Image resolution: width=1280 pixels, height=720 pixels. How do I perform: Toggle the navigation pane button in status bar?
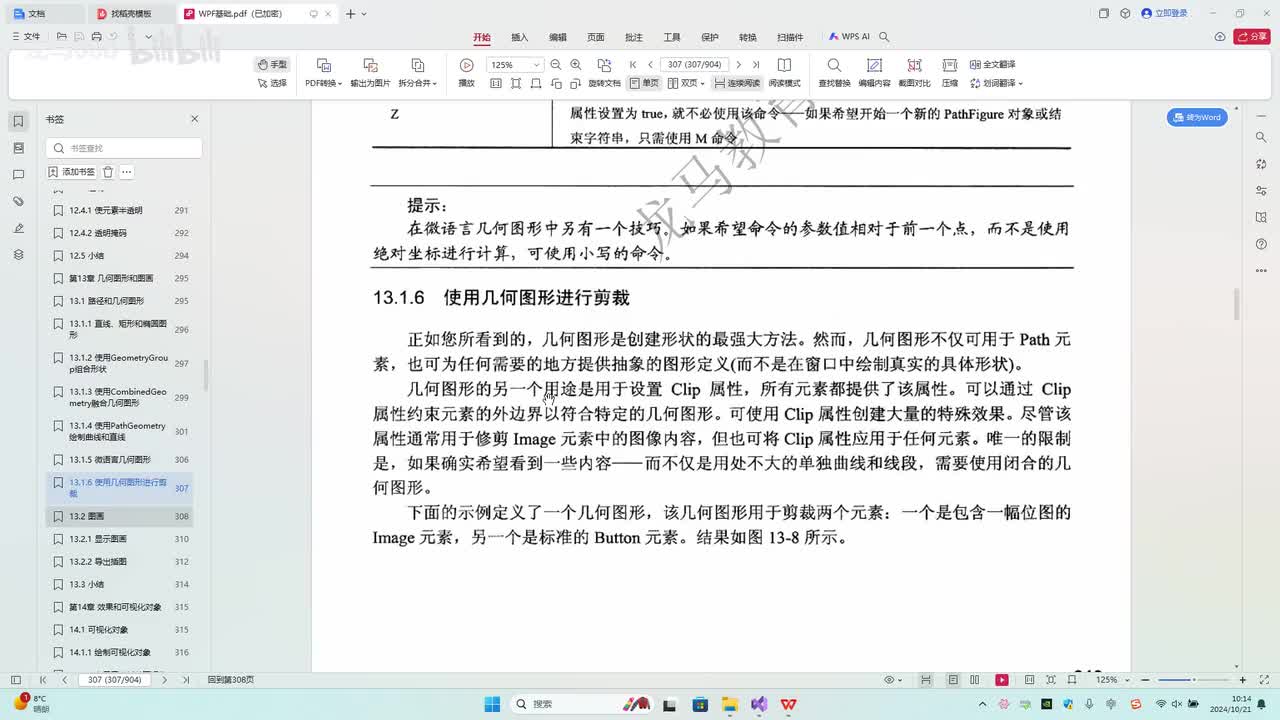click(14, 680)
